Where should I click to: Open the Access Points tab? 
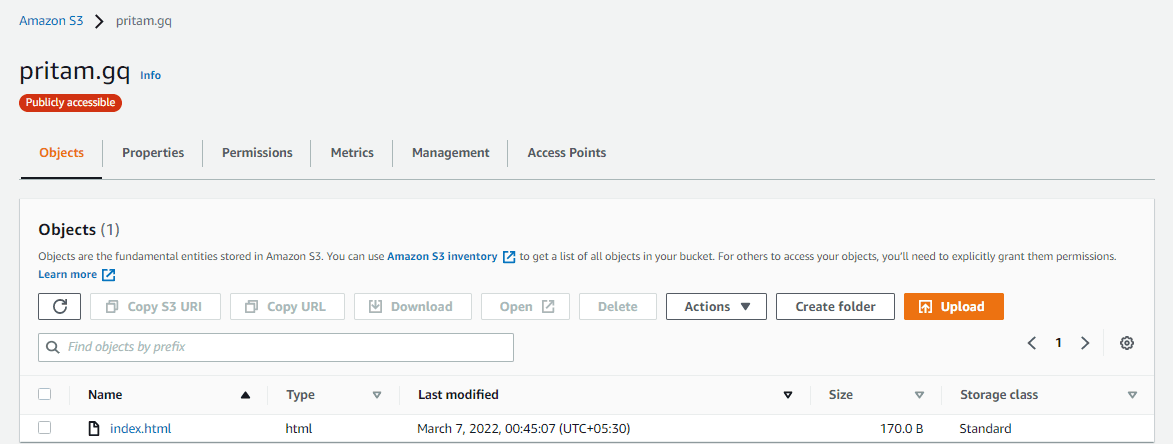click(x=567, y=152)
